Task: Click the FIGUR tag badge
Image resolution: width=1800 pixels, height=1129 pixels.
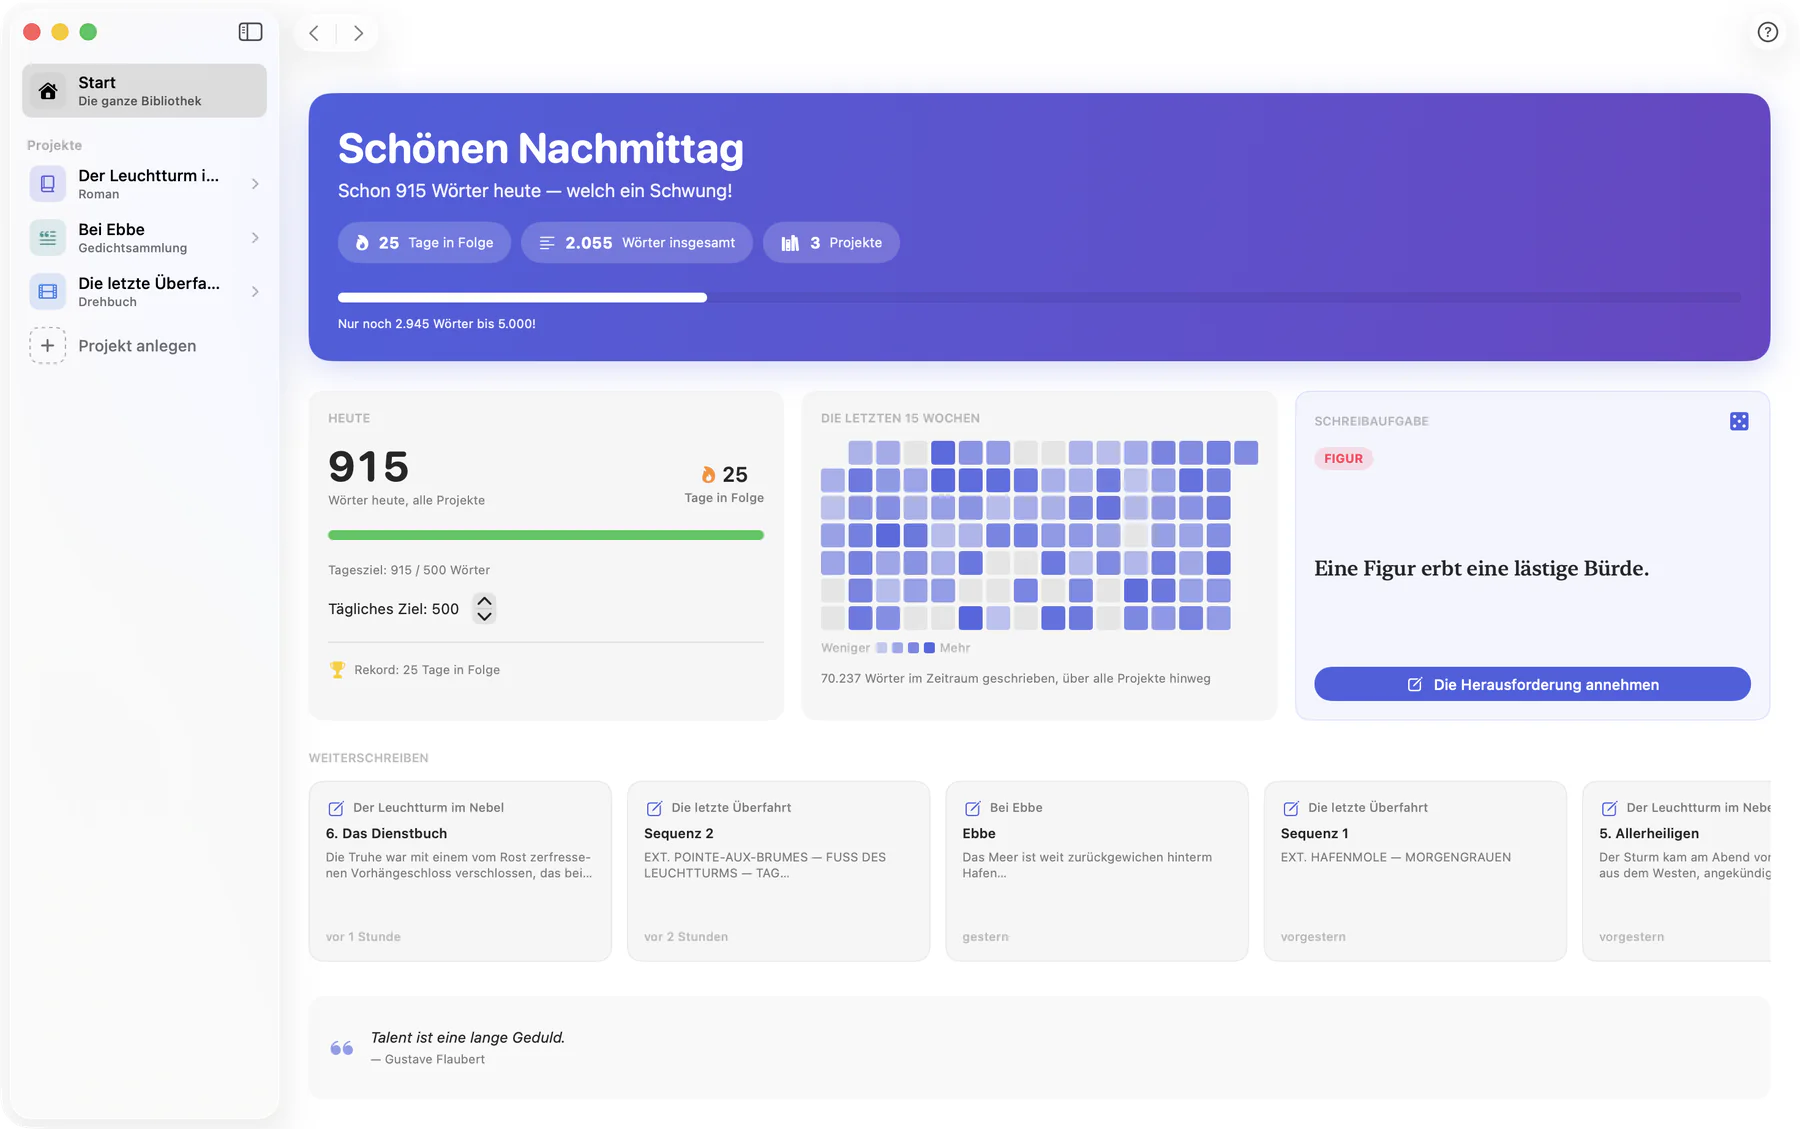Action: coord(1343,459)
